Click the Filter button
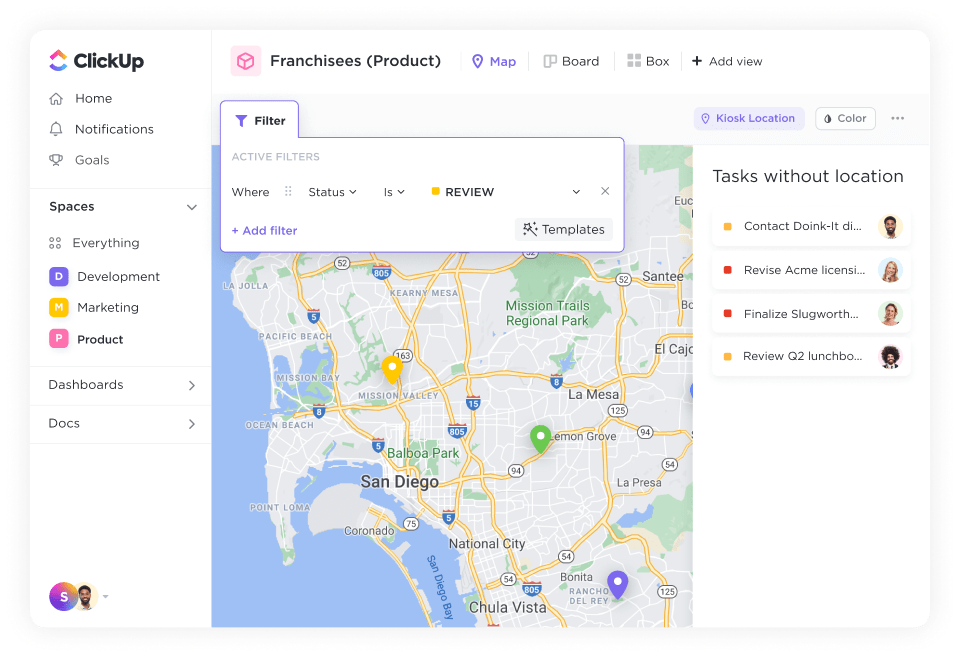The width and height of the screenshot is (960, 658). click(x=260, y=121)
